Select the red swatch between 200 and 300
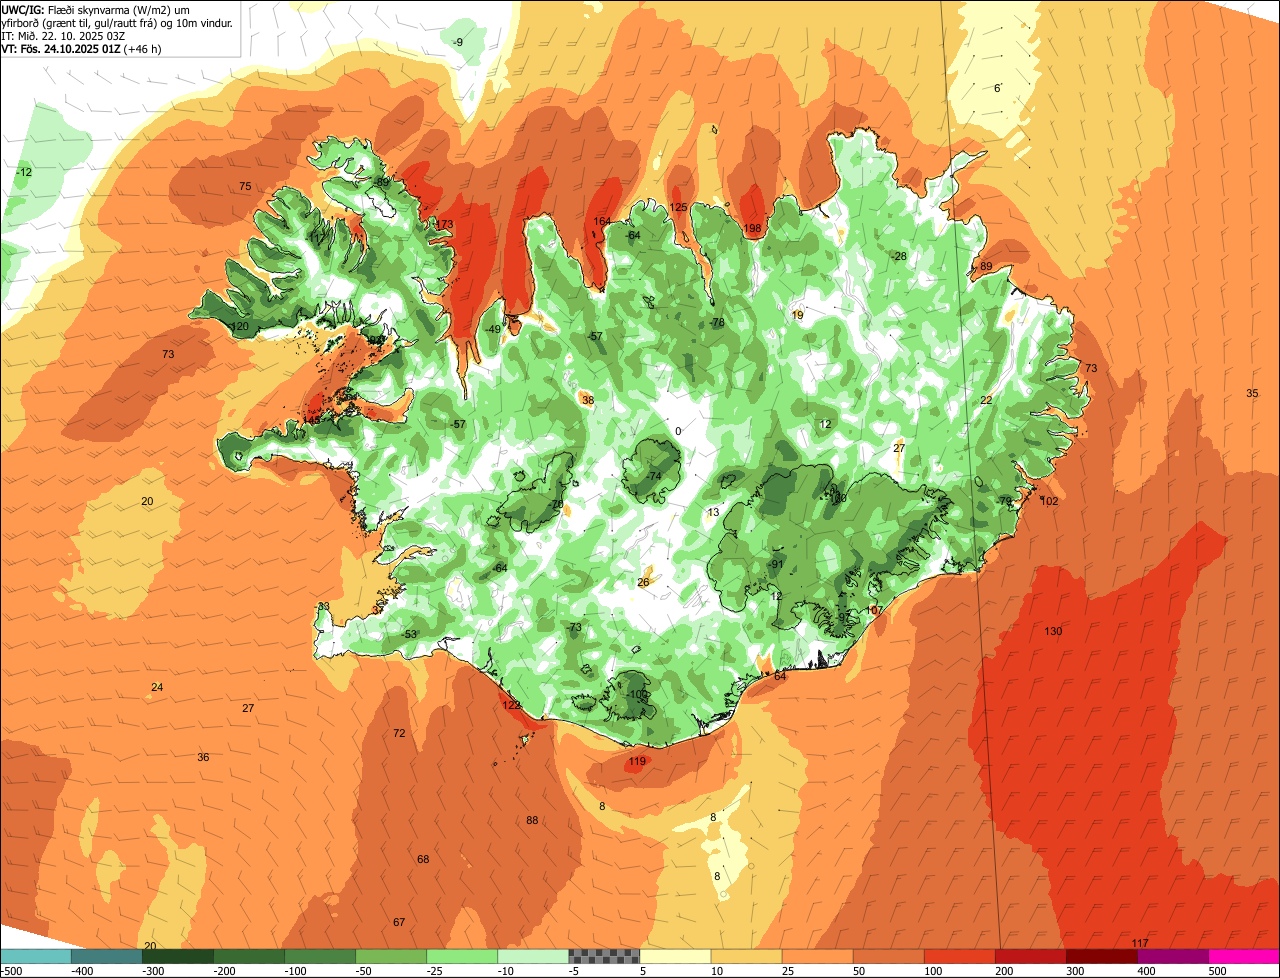This screenshot has height=978, width=1280. (1030, 956)
